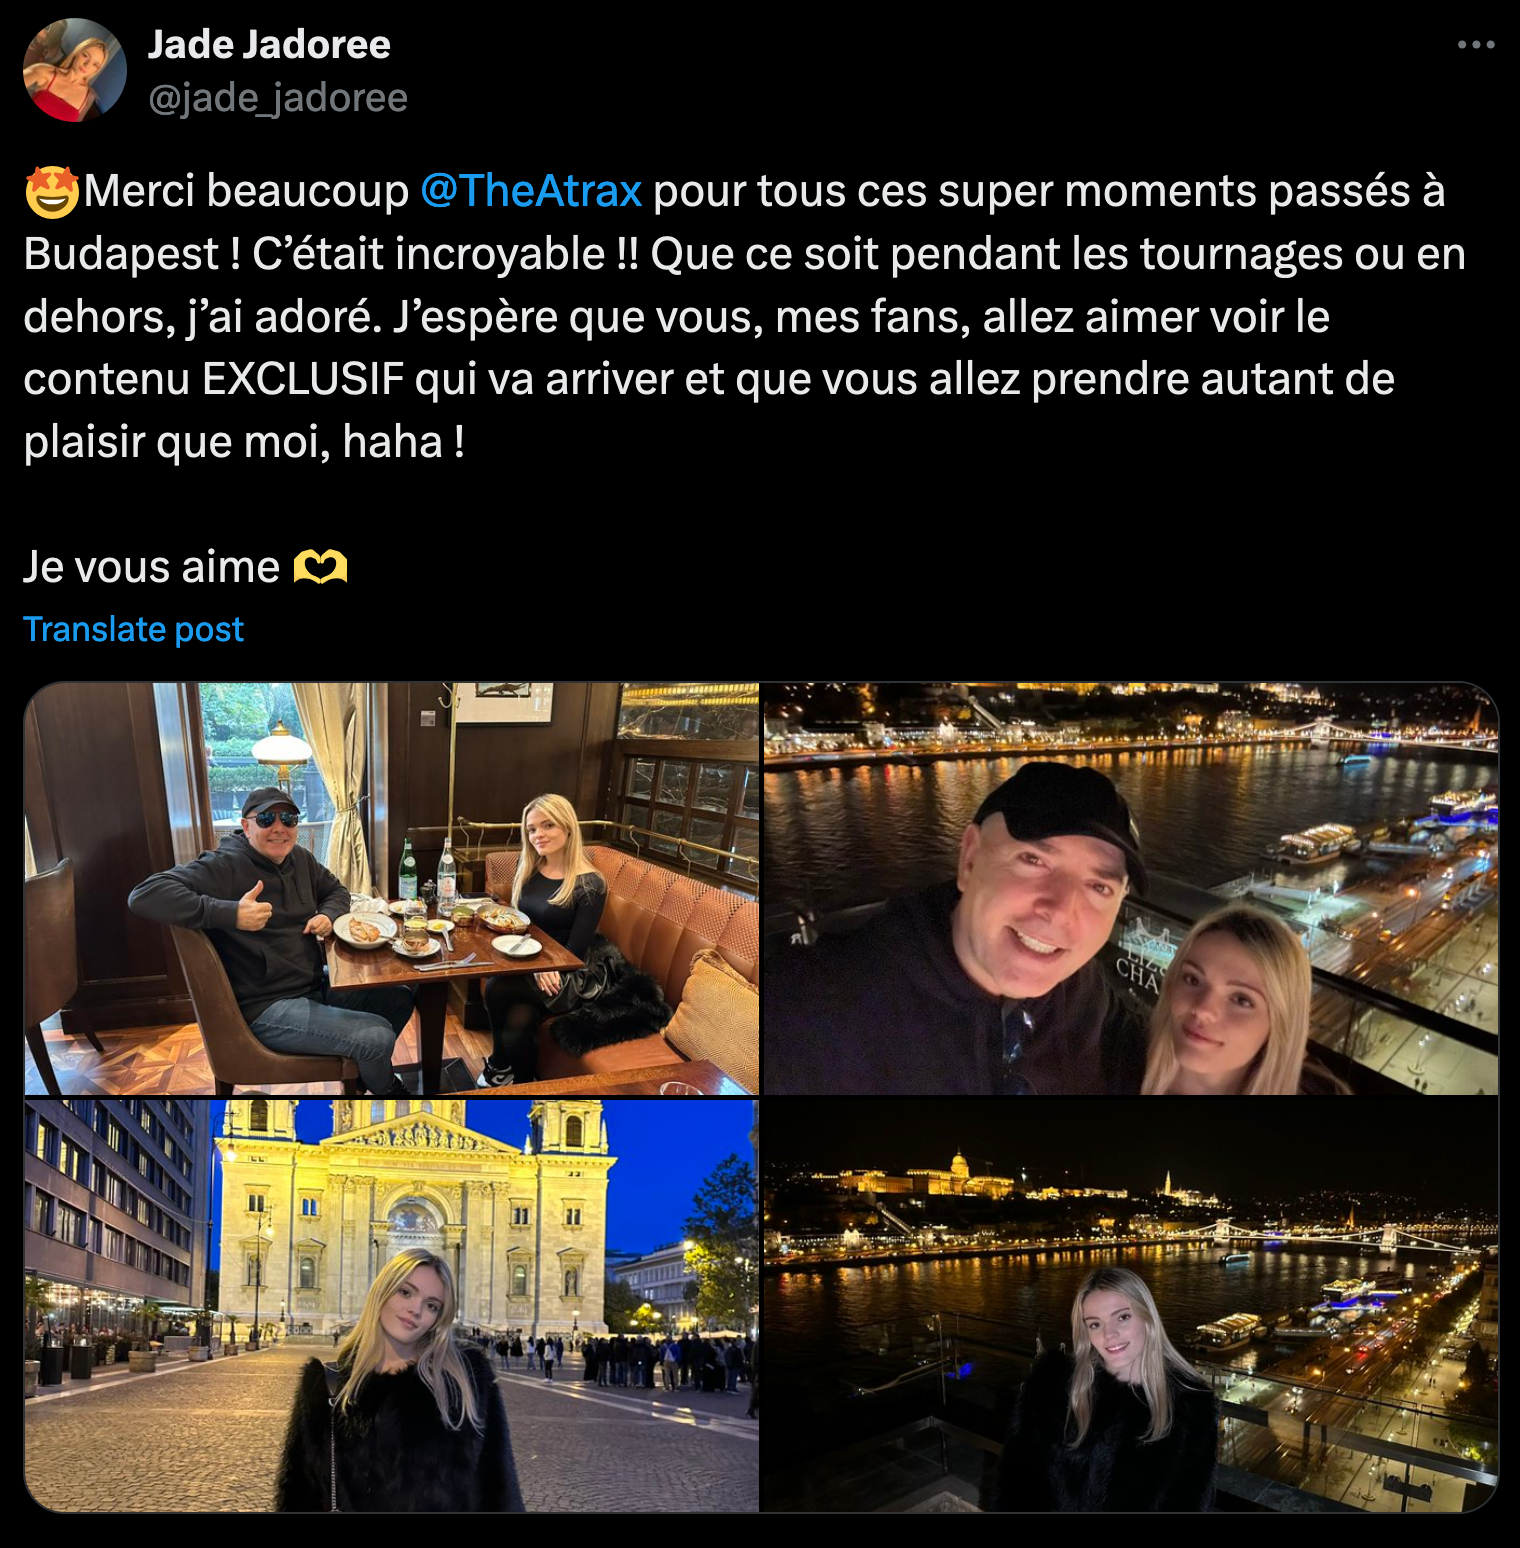Click the heart hands emoji

click(320, 568)
